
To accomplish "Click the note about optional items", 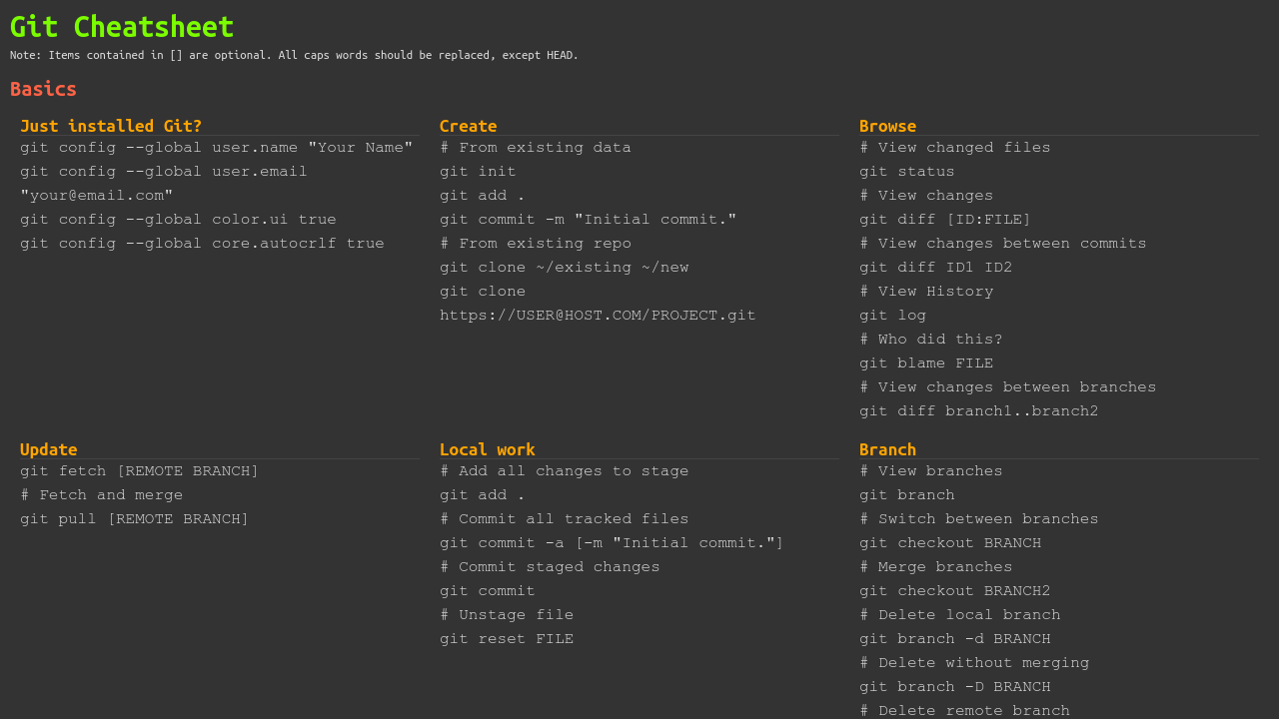I will point(294,56).
